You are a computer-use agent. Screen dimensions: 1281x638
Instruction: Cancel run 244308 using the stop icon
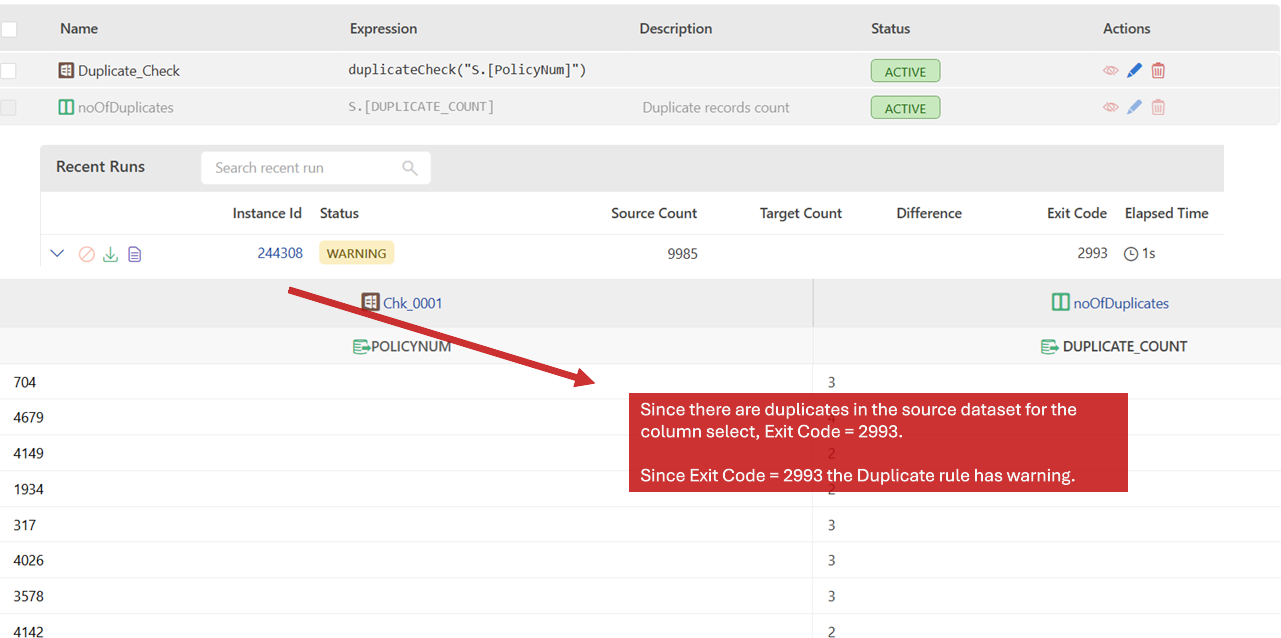coord(86,254)
